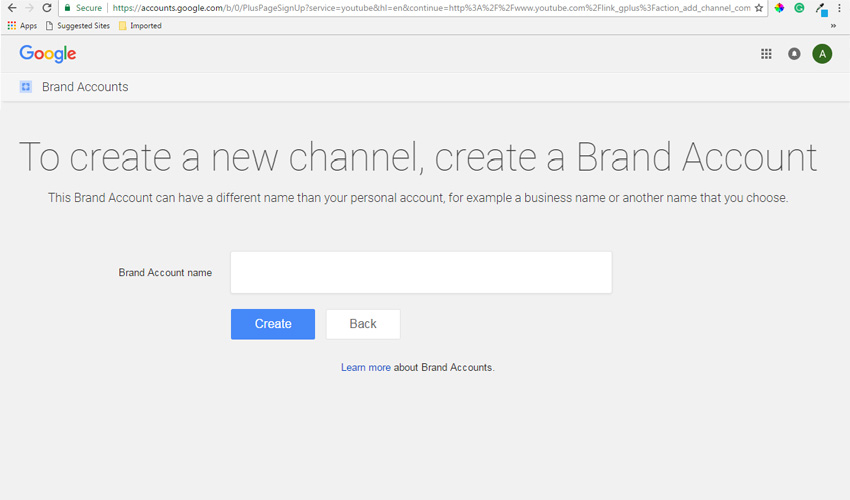Open the Google apps grid
This screenshot has height=500, width=850.
(766, 54)
